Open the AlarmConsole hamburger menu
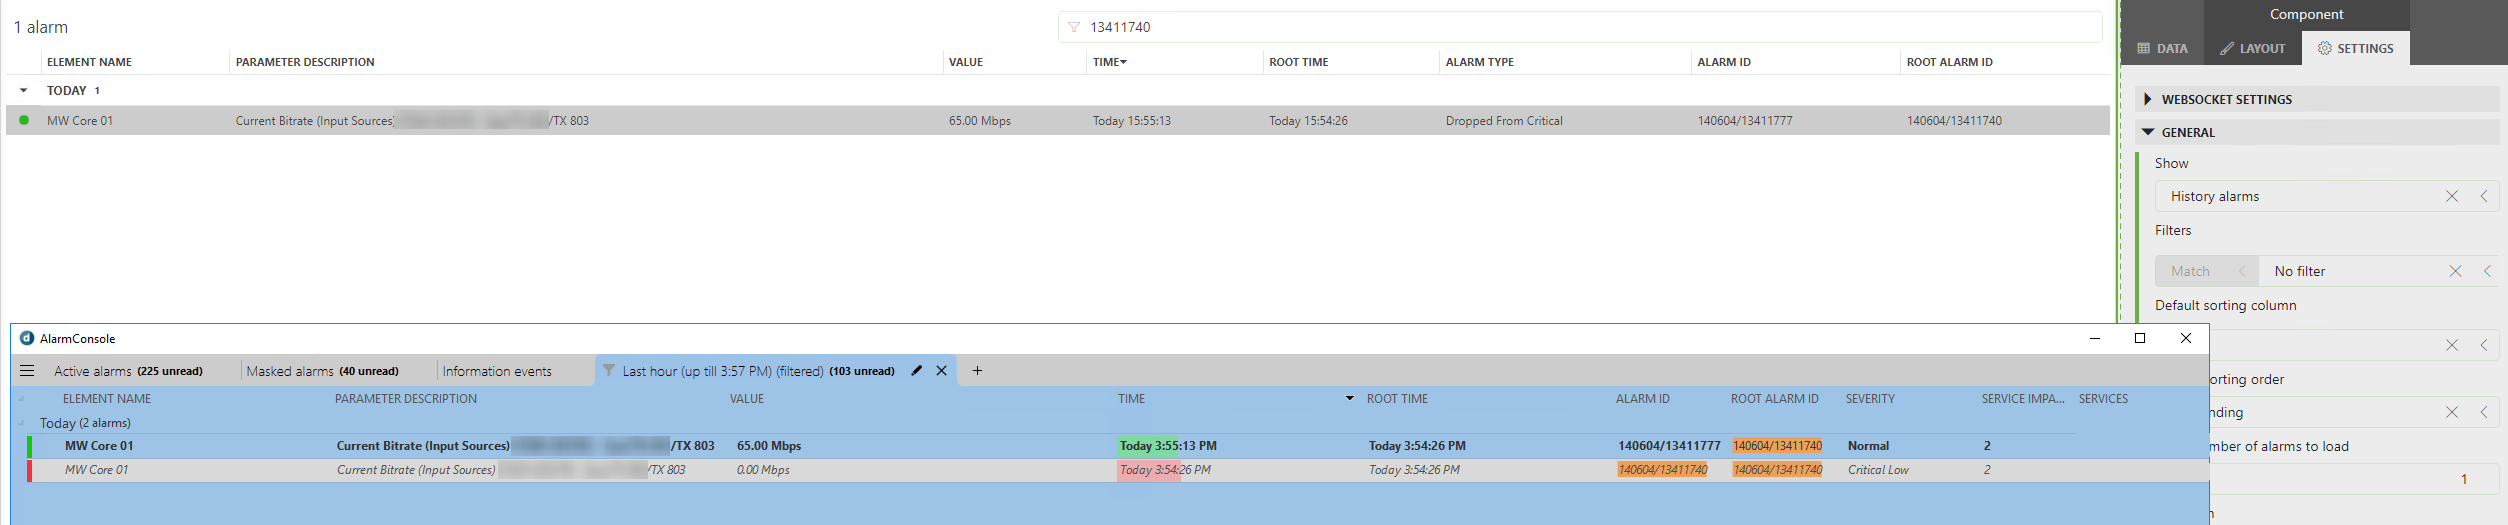Screen dimensions: 2508x525 27,371
